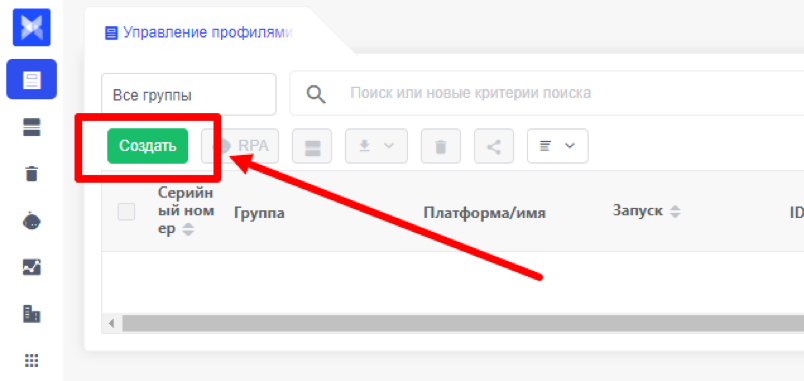Viewport: 804px width, 381px height.
Task: Click the green Создать button
Action: pyautogui.click(x=148, y=146)
